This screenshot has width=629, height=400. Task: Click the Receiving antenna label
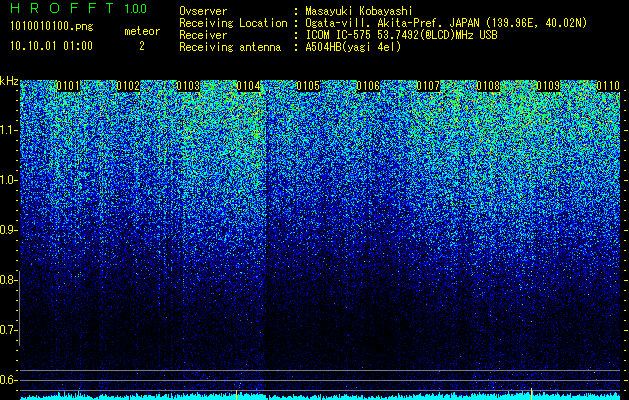(x=230, y=47)
